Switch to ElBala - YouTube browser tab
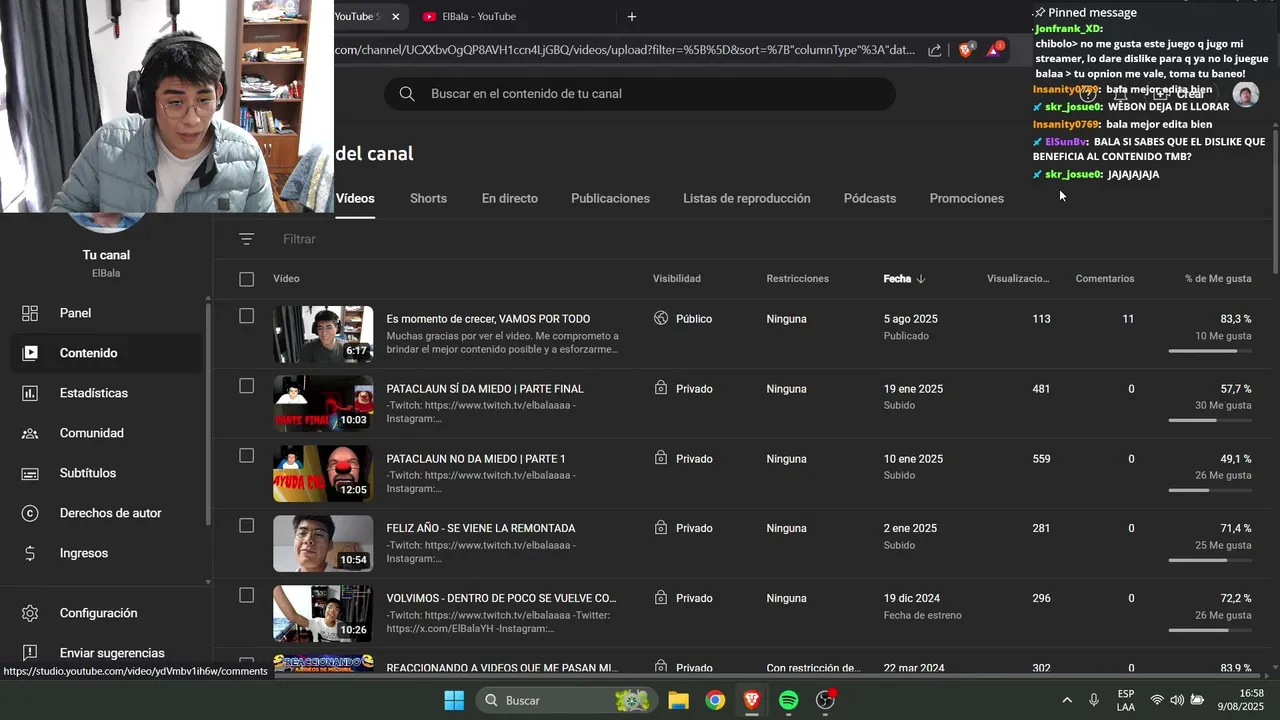 click(x=480, y=16)
